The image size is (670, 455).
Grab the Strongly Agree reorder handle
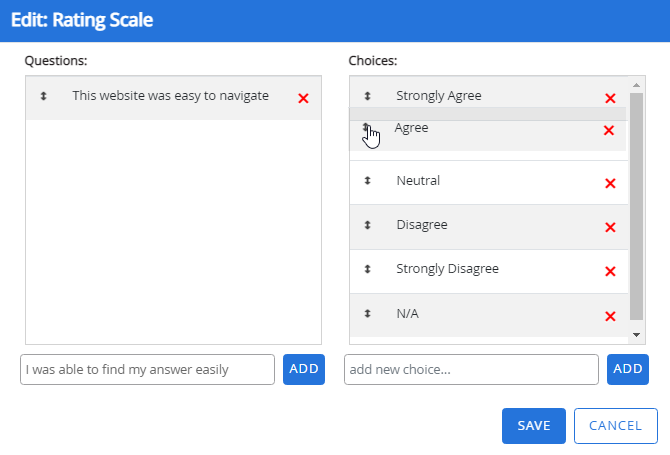(x=368, y=97)
